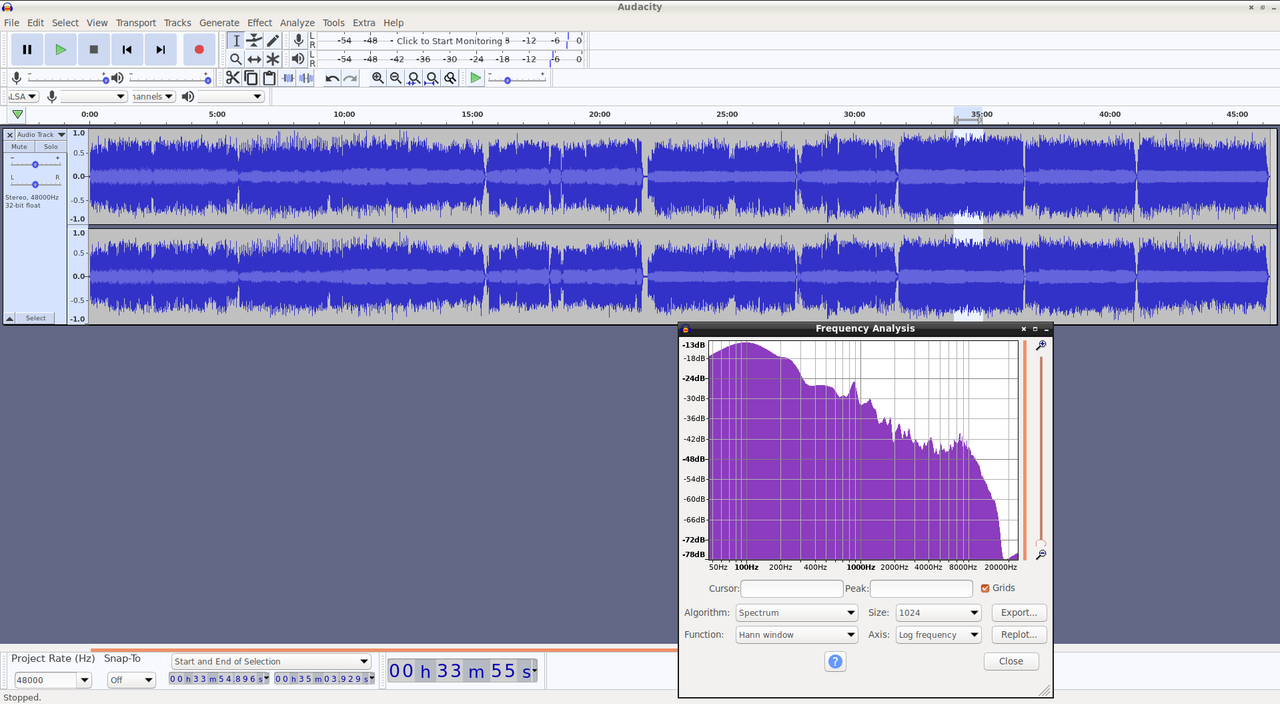Image resolution: width=1280 pixels, height=704 pixels.
Task: Click Fit selection to width icon
Action: [414, 78]
